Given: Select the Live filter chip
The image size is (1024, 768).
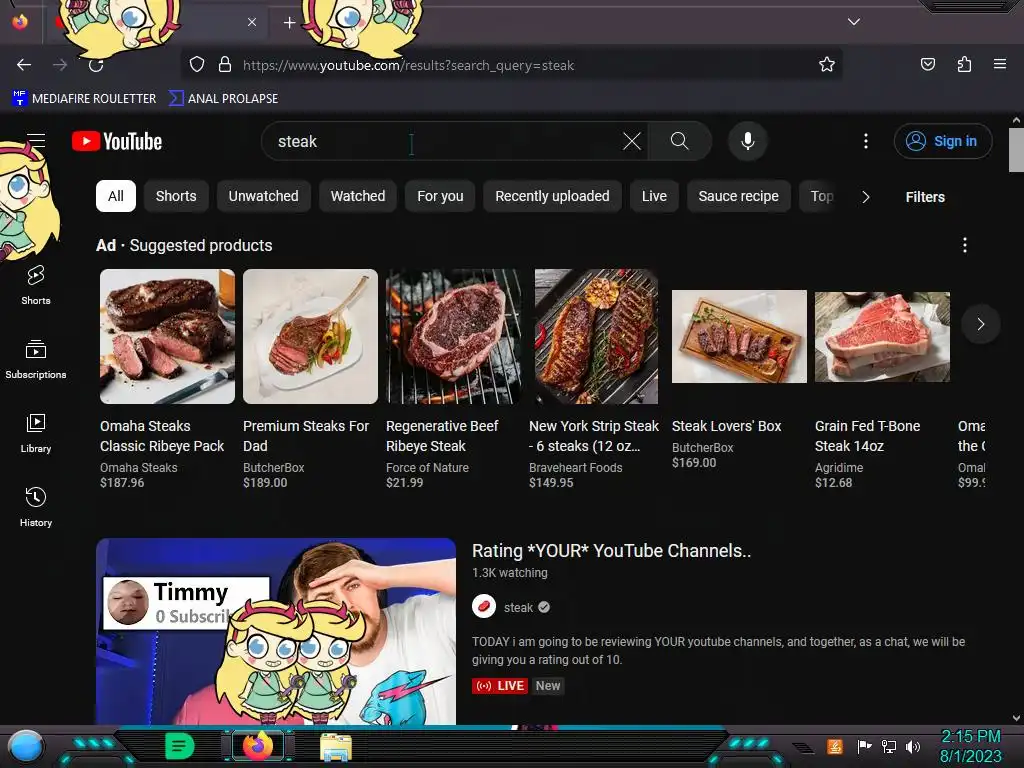Looking at the screenshot, I should (x=654, y=196).
